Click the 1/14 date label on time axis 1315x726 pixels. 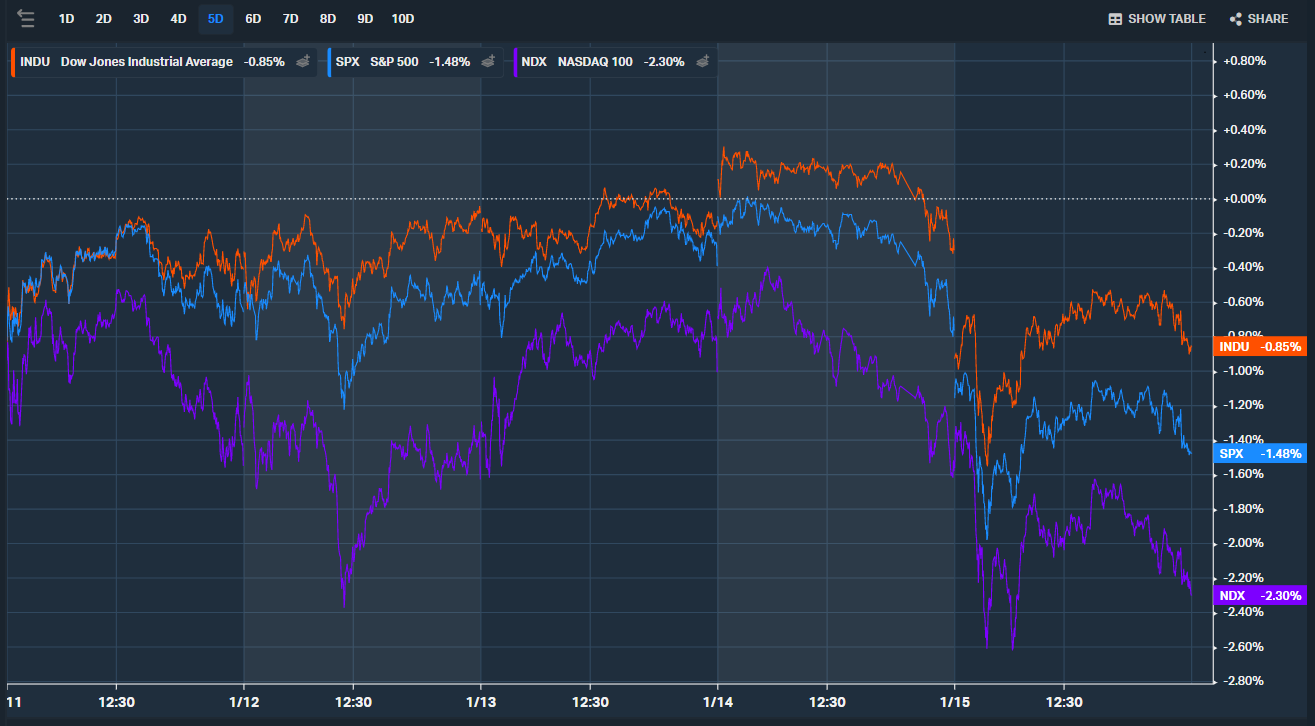(718, 701)
